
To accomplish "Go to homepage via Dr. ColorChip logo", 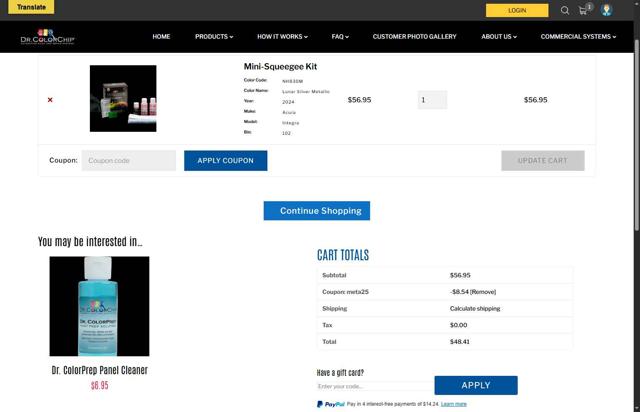I will click(x=47, y=36).
